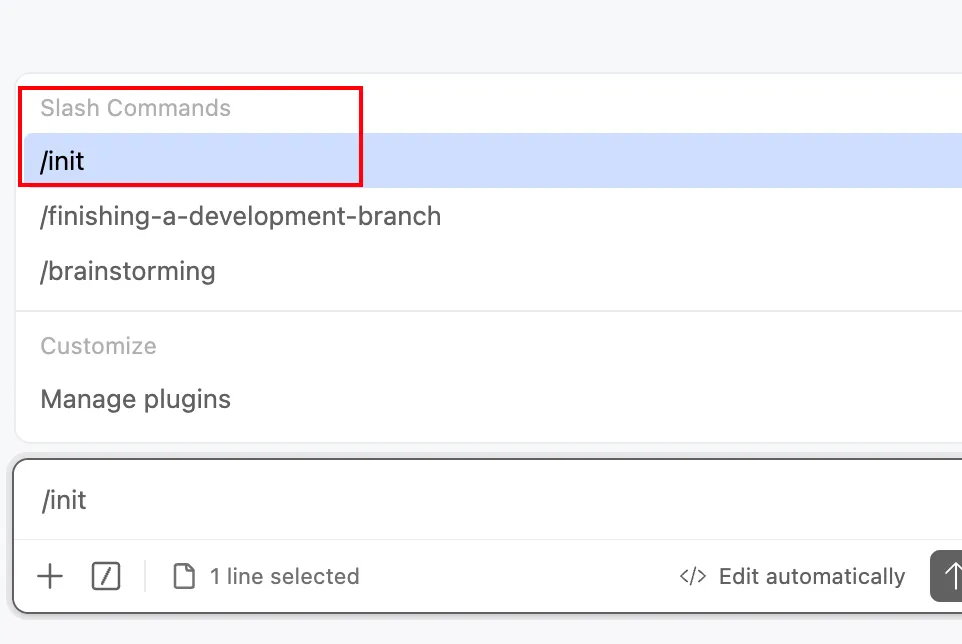Choose /finishing-a-development-branch command
The width and height of the screenshot is (962, 644).
click(240, 216)
